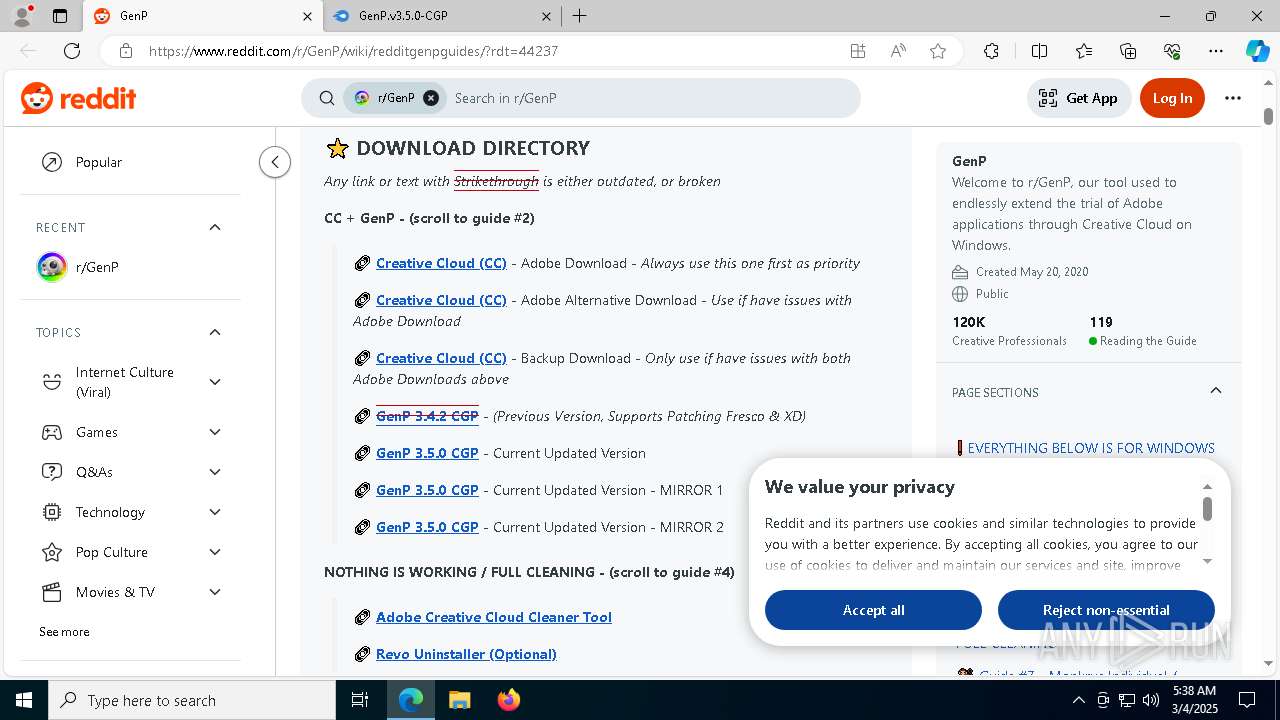
Task: Open Creative Cloud (CC) Backup Download link
Action: pyautogui.click(x=441, y=358)
